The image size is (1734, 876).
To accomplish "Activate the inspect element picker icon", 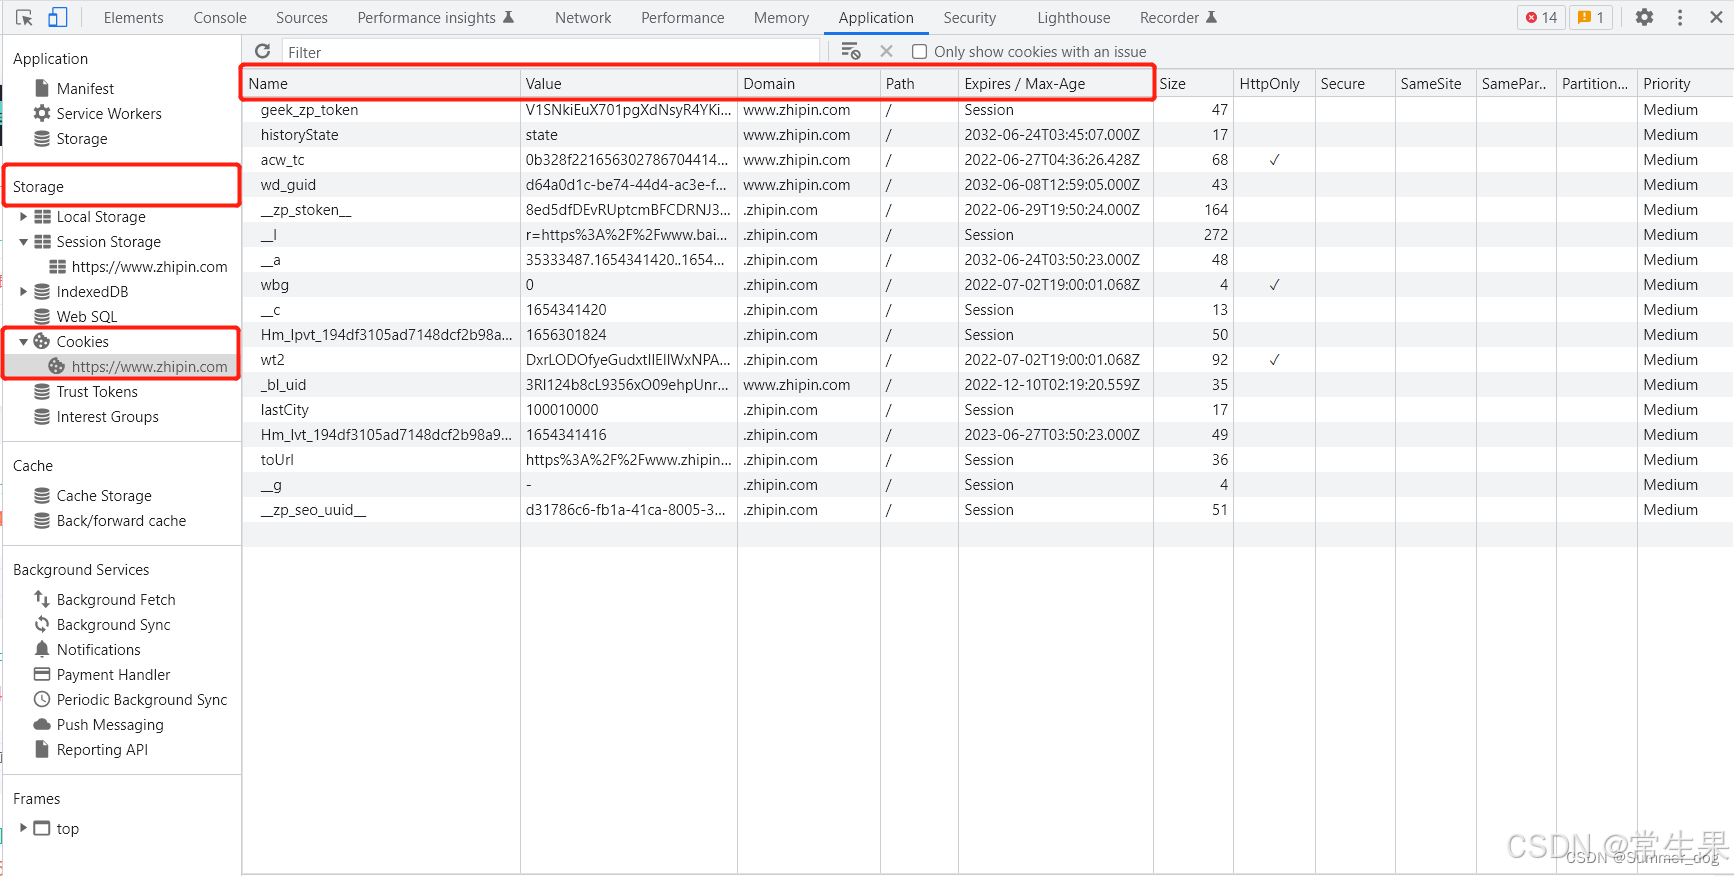I will [24, 17].
